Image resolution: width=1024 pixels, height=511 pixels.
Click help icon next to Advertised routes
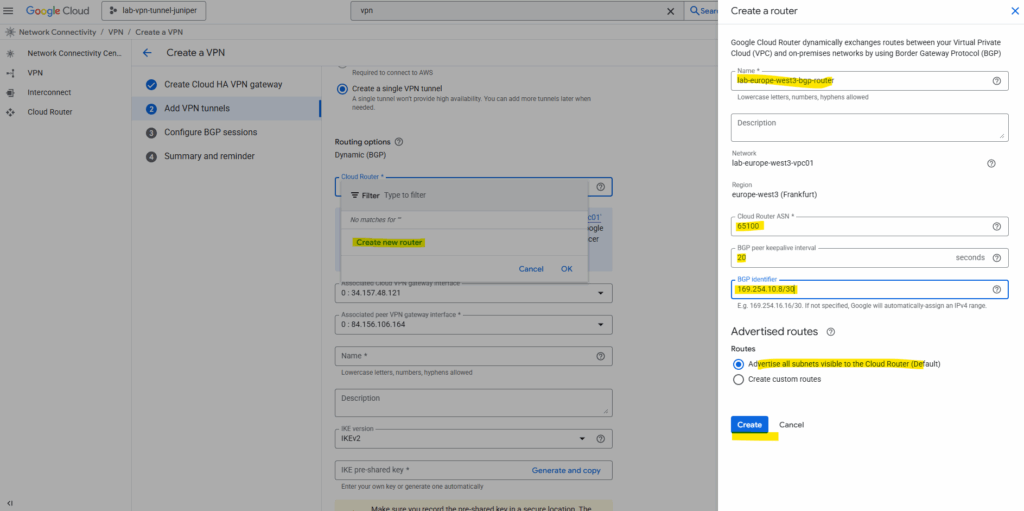(x=830, y=332)
